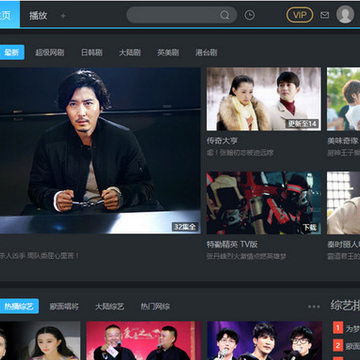Switch to the 播放 tab
This screenshot has height=360, width=360.
coord(38,16)
